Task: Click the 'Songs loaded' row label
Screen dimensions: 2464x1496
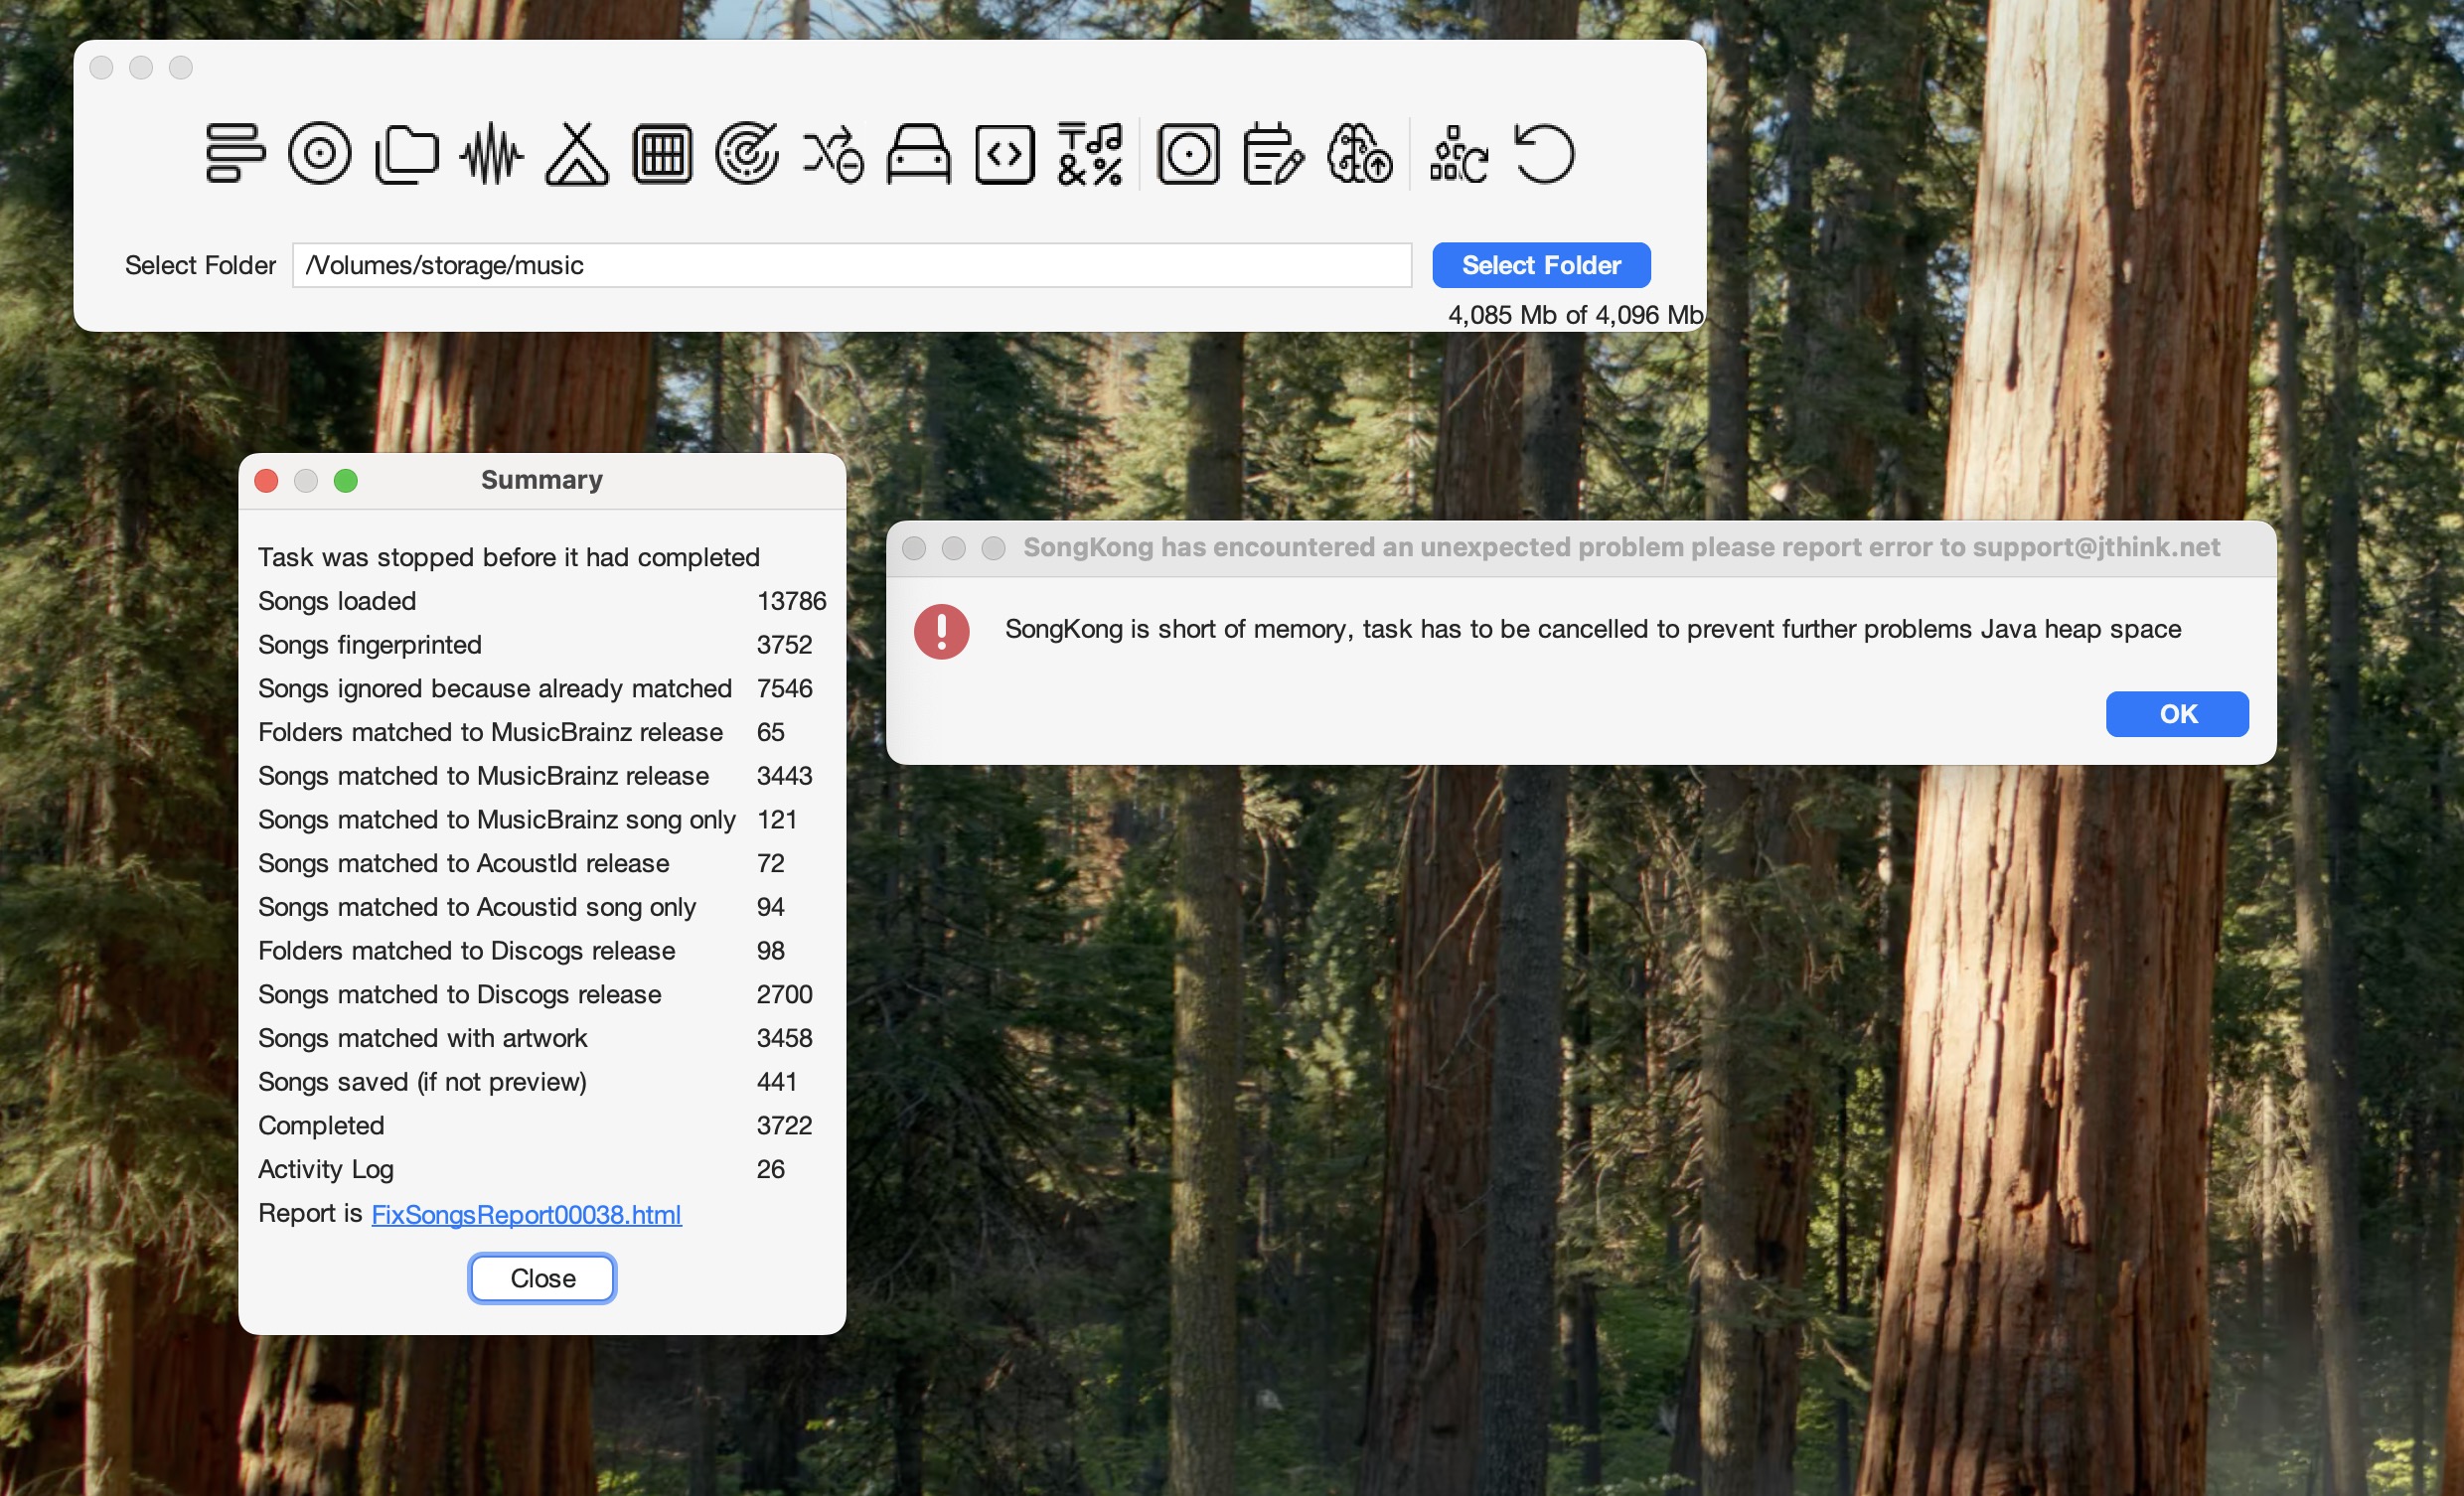Action: pos(337,601)
